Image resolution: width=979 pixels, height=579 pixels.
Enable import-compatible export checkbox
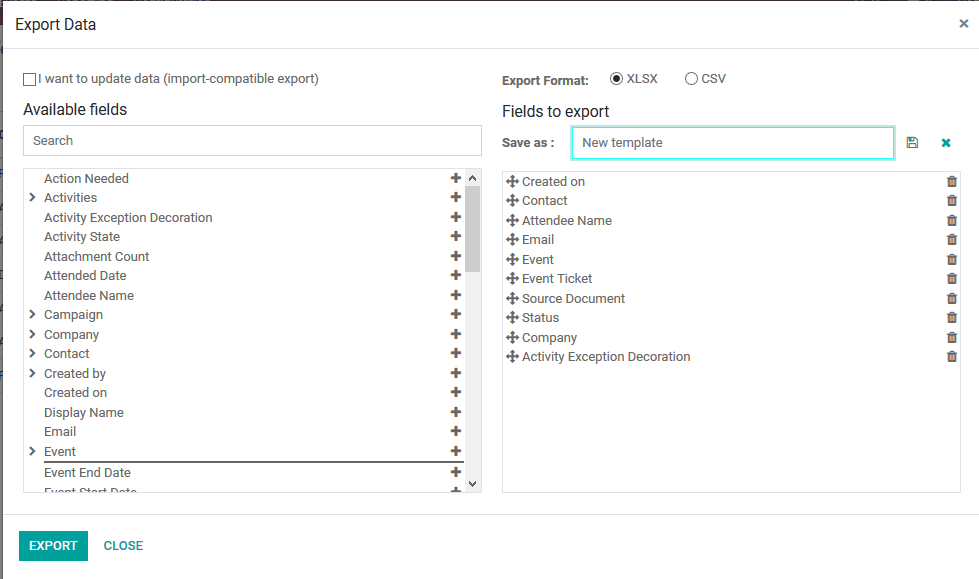pyautogui.click(x=29, y=79)
